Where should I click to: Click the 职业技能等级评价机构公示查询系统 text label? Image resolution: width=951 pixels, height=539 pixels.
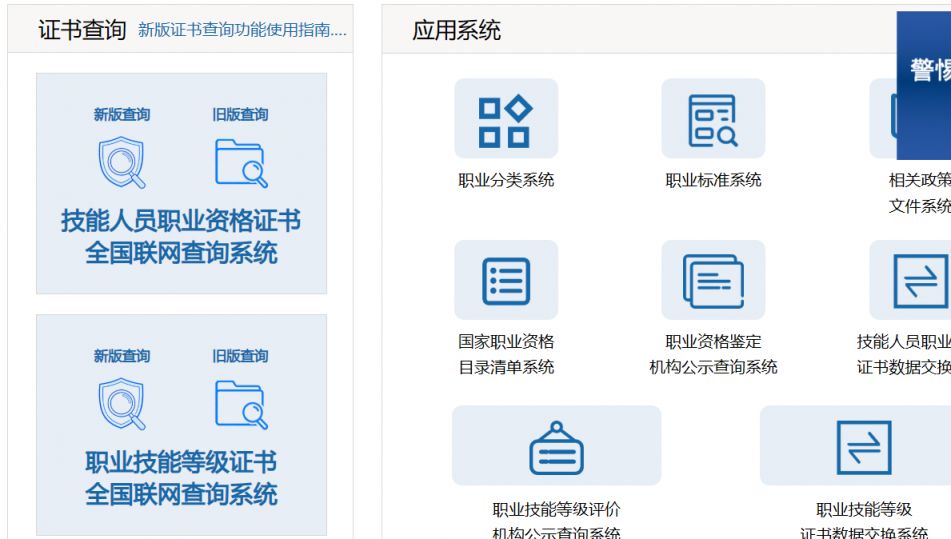point(556,520)
